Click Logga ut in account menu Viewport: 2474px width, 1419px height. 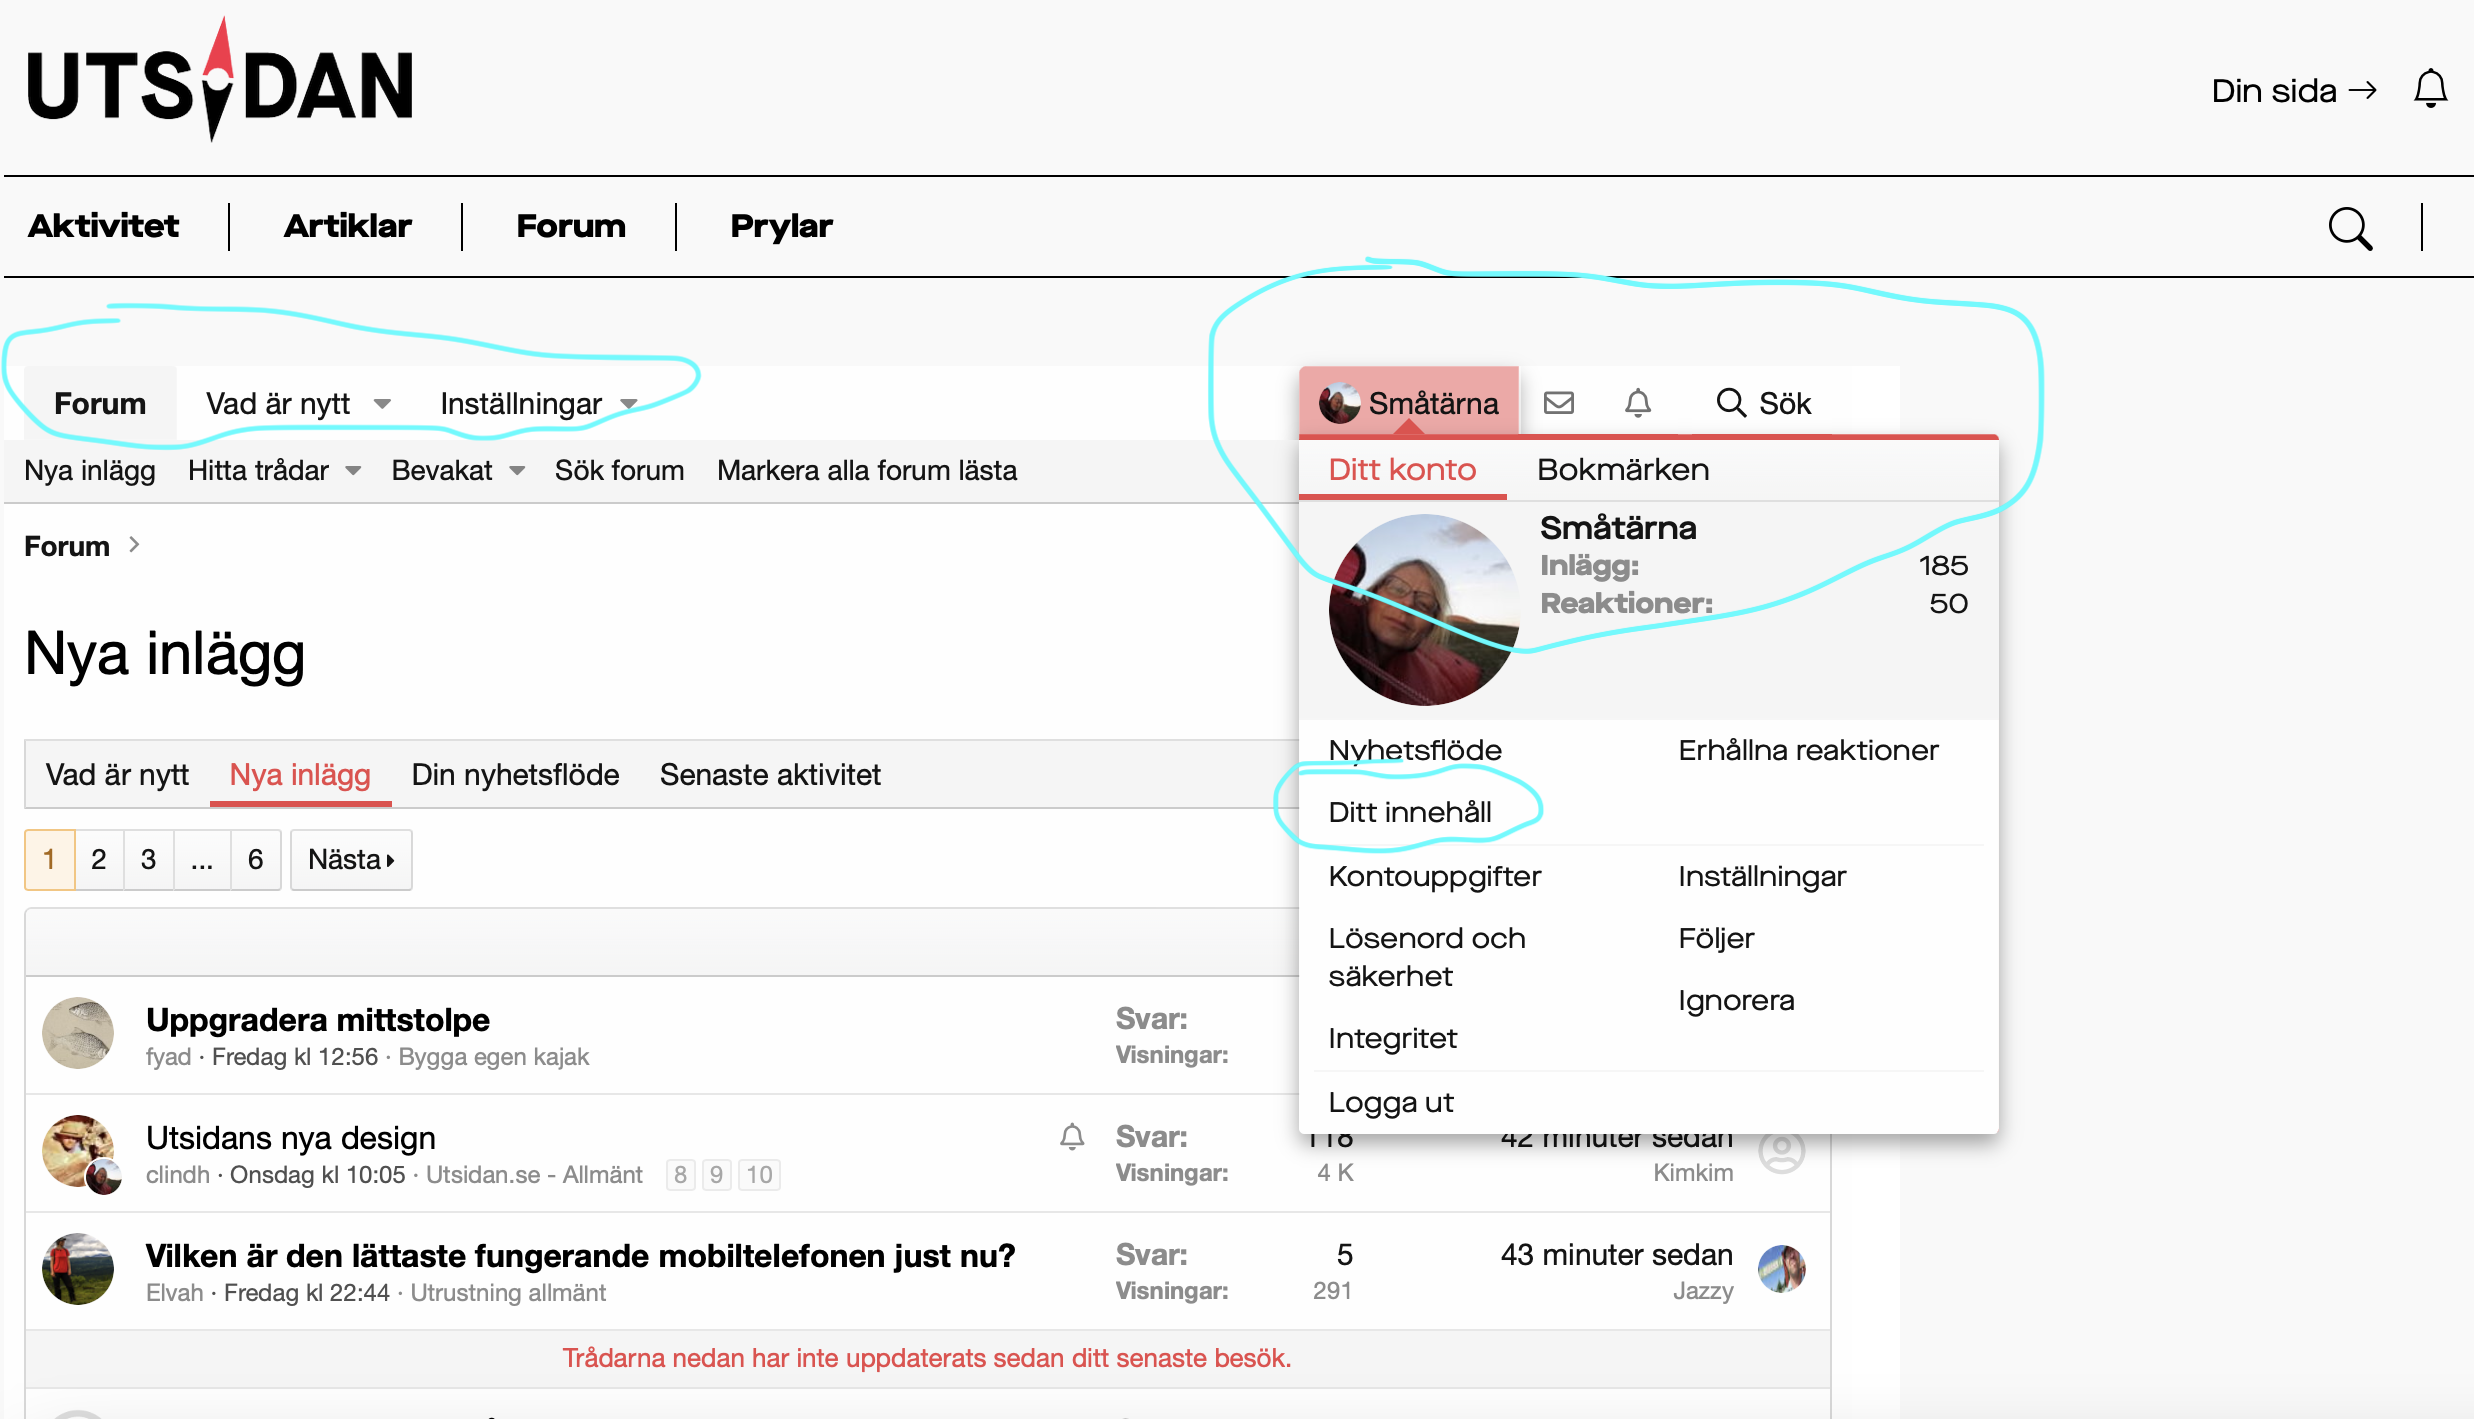coord(1390,1102)
